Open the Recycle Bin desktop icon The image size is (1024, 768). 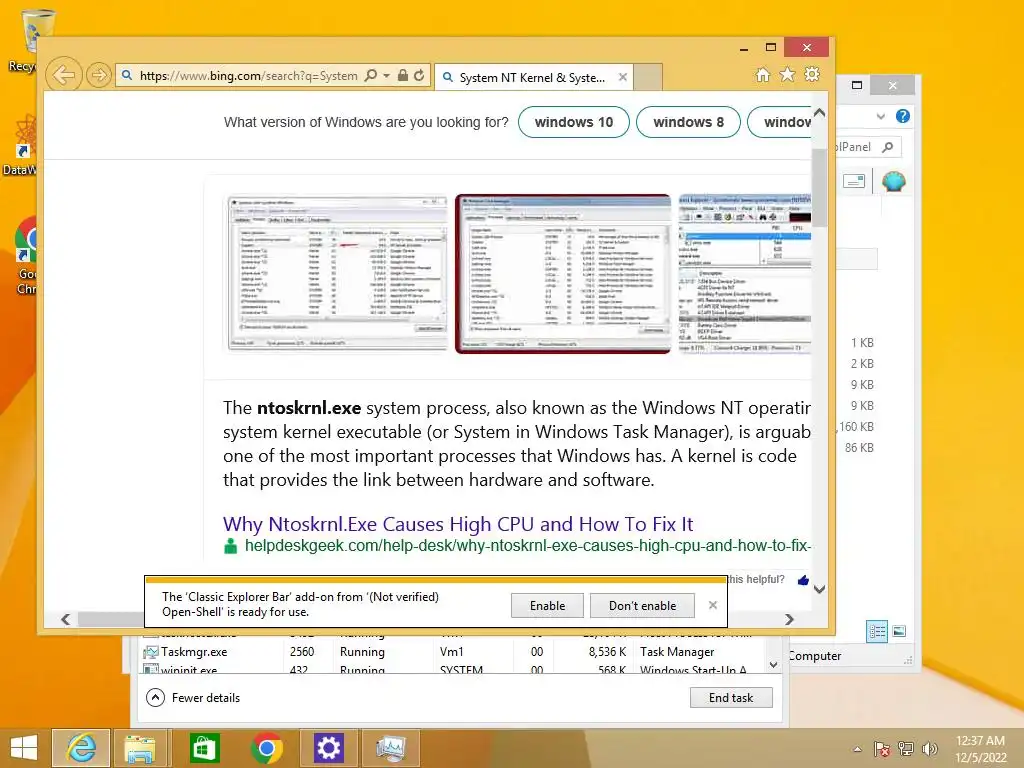pyautogui.click(x=23, y=40)
